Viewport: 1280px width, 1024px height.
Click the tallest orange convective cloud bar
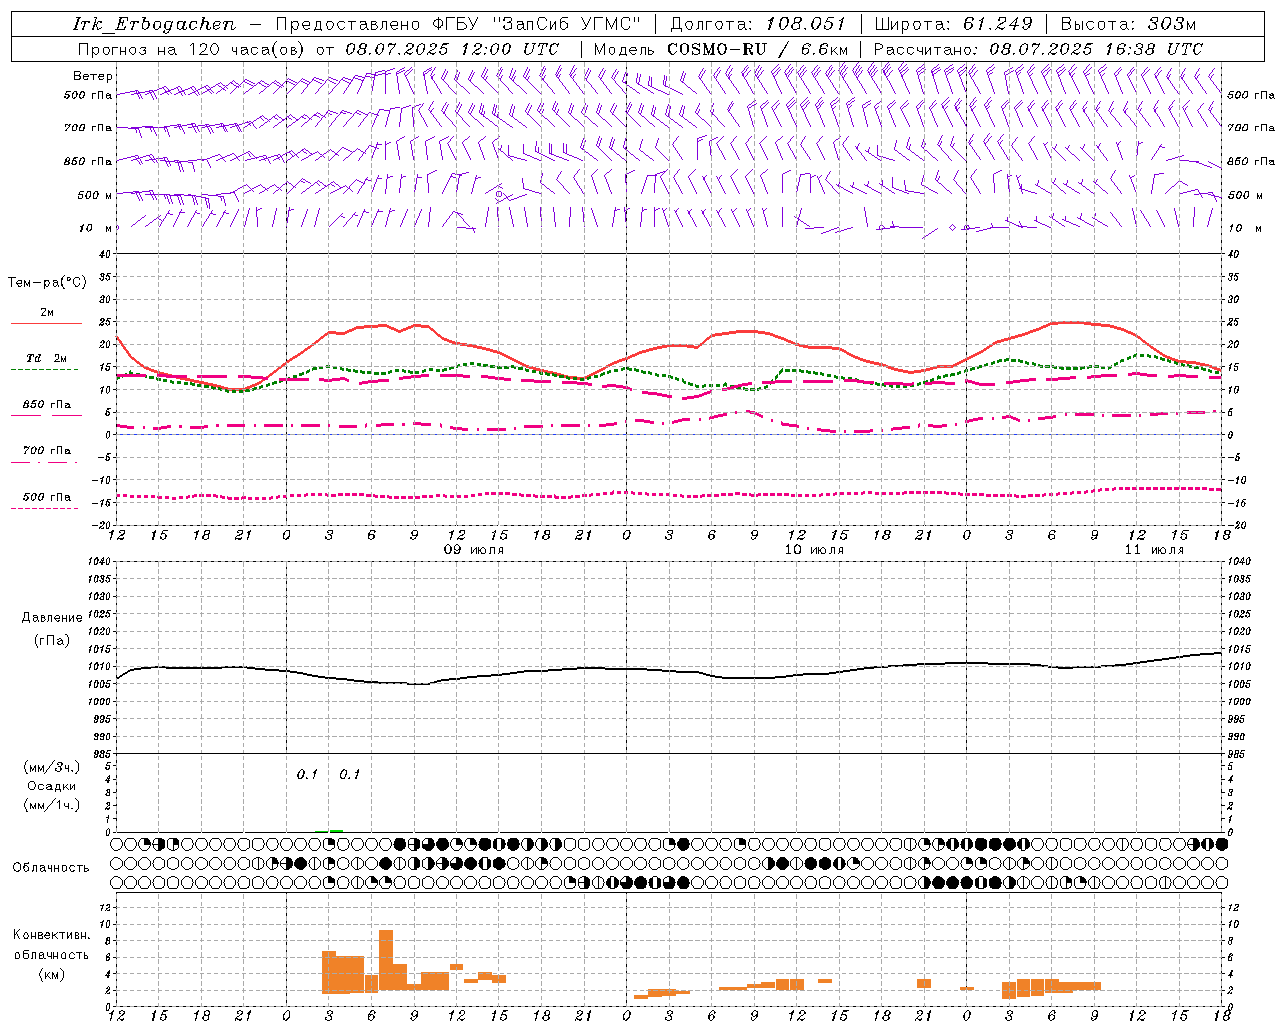tap(386, 960)
